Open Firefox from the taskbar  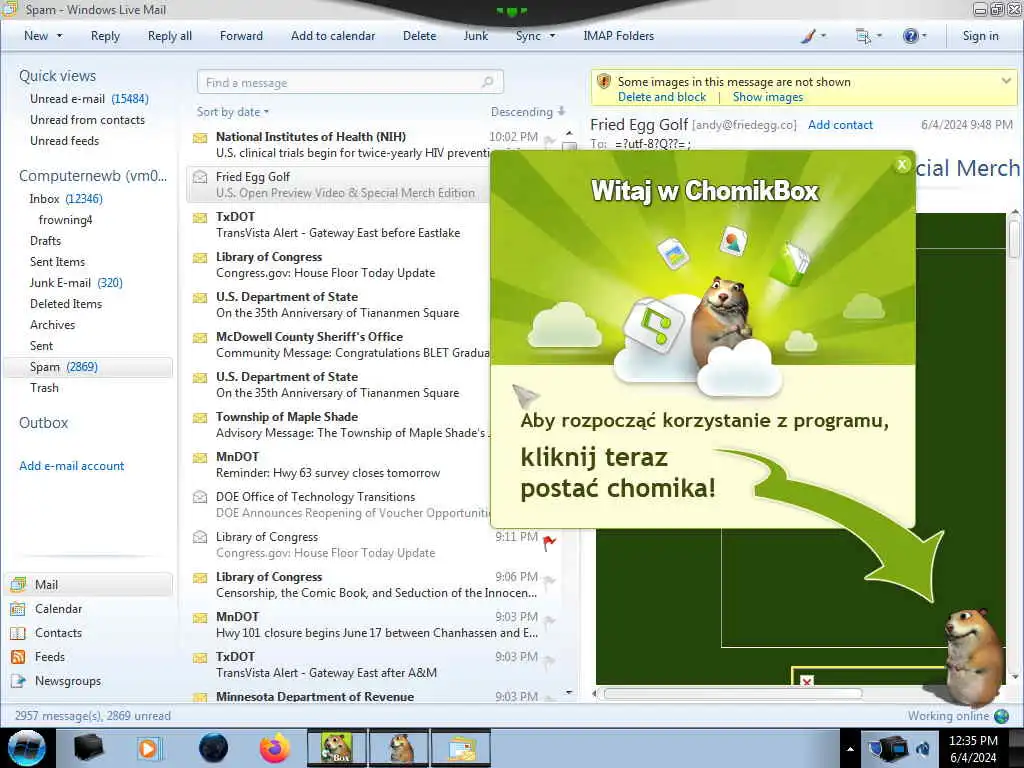click(275, 748)
